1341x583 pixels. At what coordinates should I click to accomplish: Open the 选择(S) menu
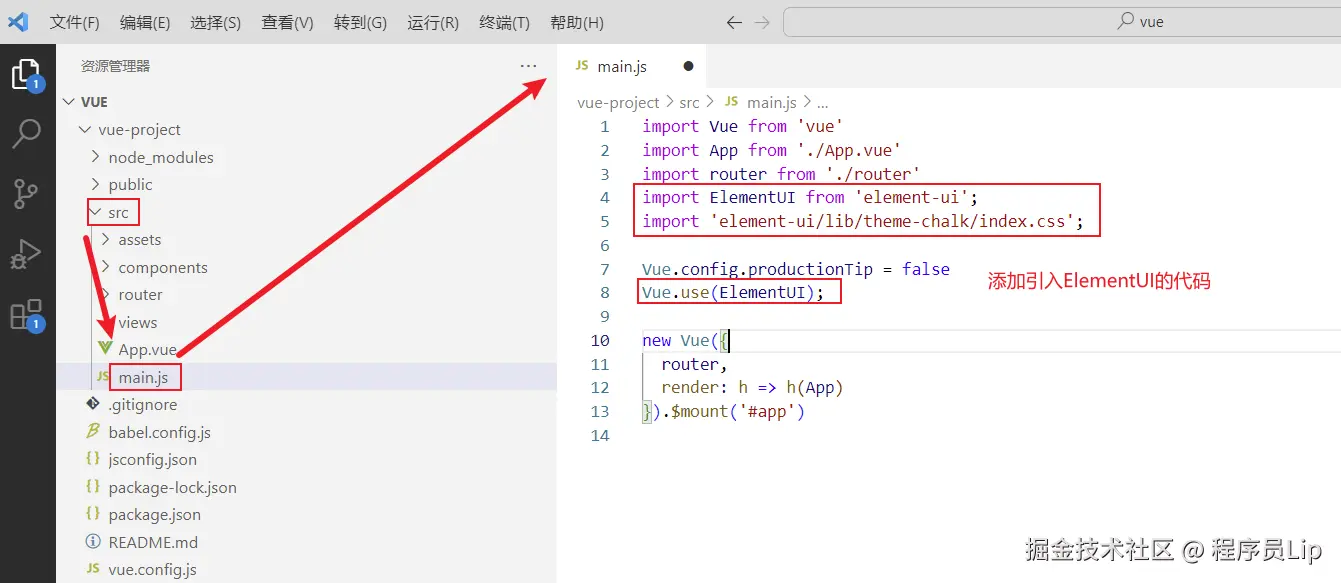coord(215,22)
